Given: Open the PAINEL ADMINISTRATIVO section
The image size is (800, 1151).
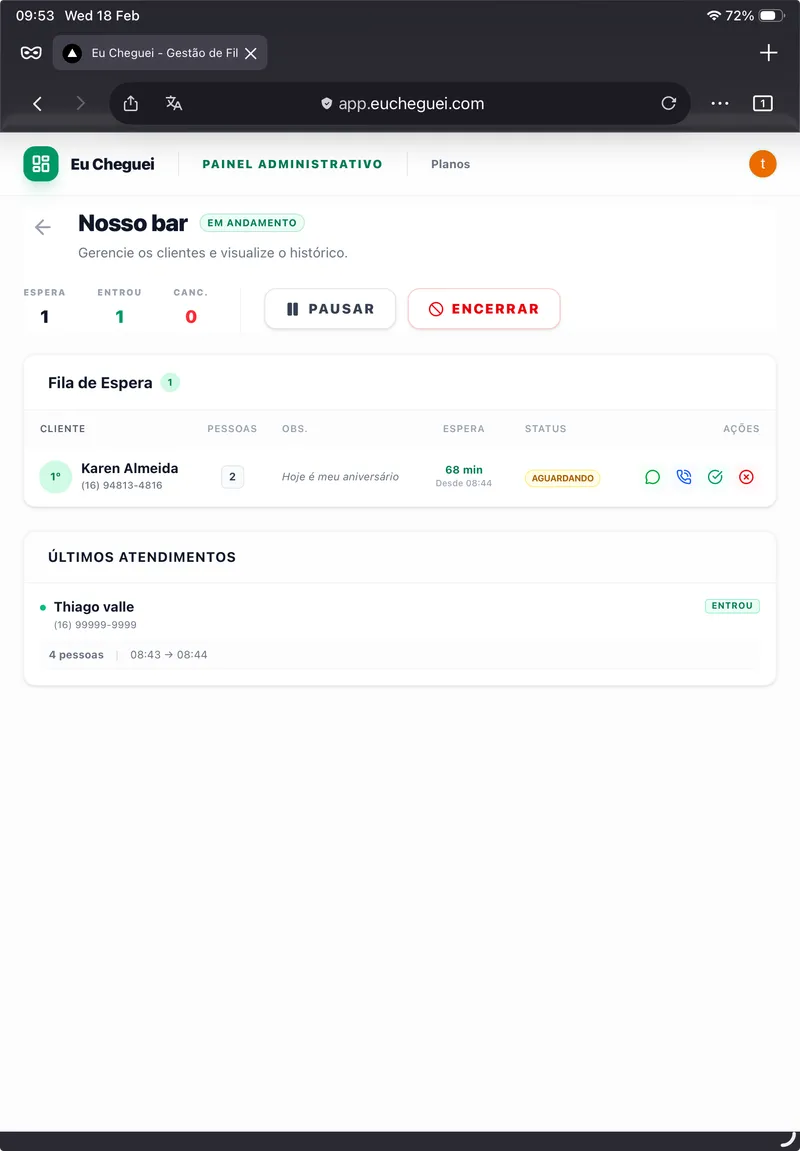Looking at the screenshot, I should [291, 163].
